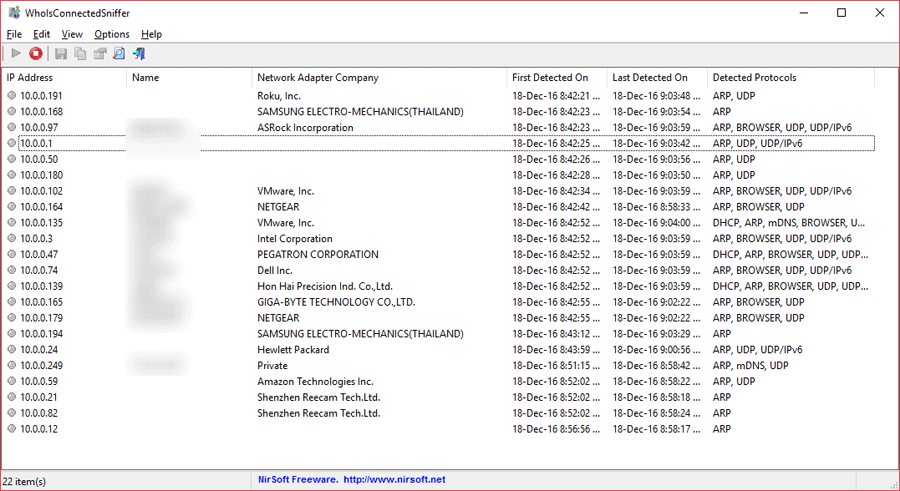Click the Properties toolbar icon
Image resolution: width=900 pixels, height=491 pixels.
(x=100, y=53)
